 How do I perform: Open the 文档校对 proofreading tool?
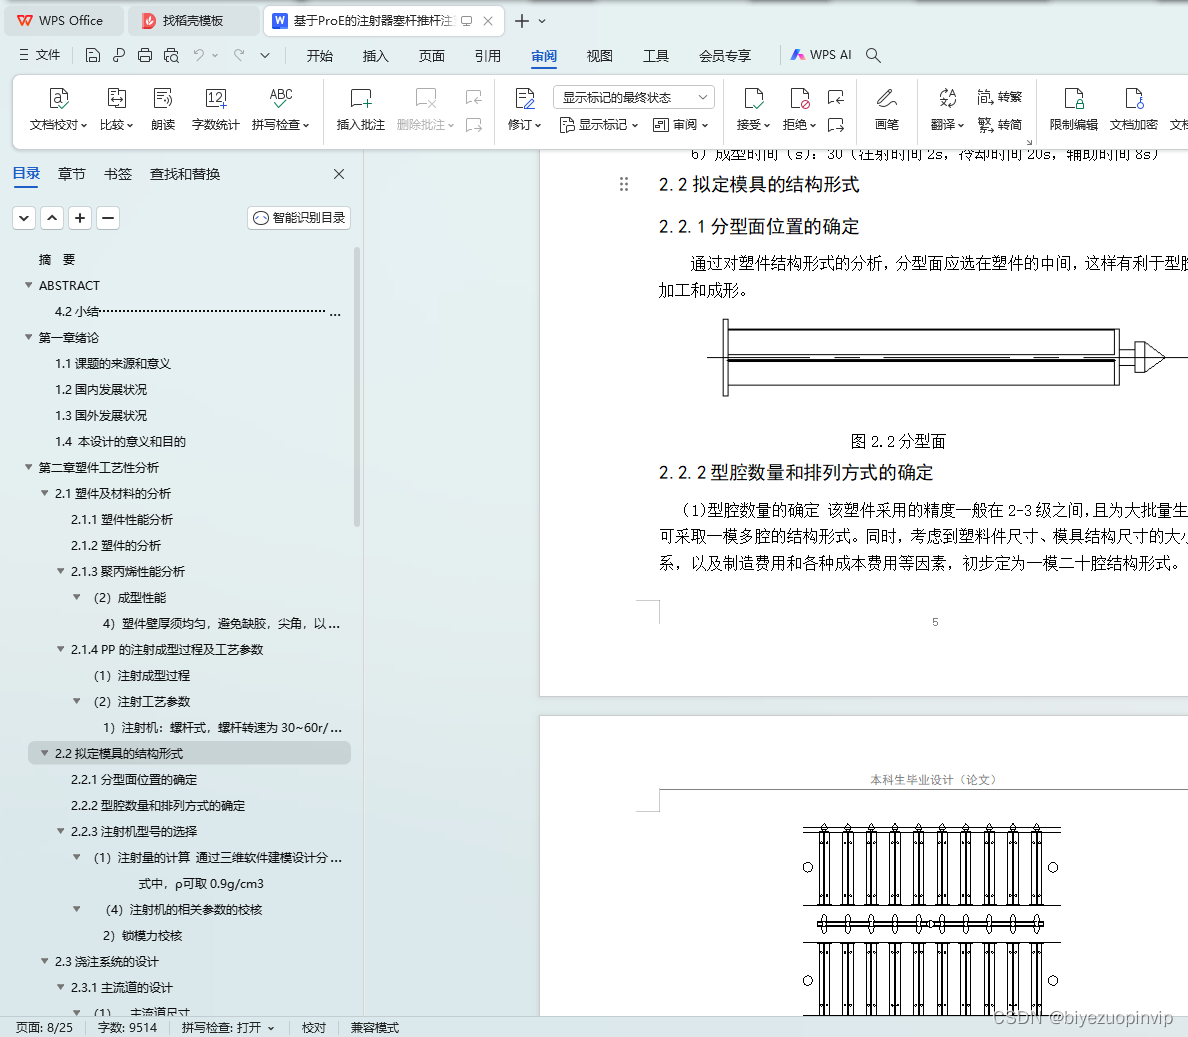58,108
